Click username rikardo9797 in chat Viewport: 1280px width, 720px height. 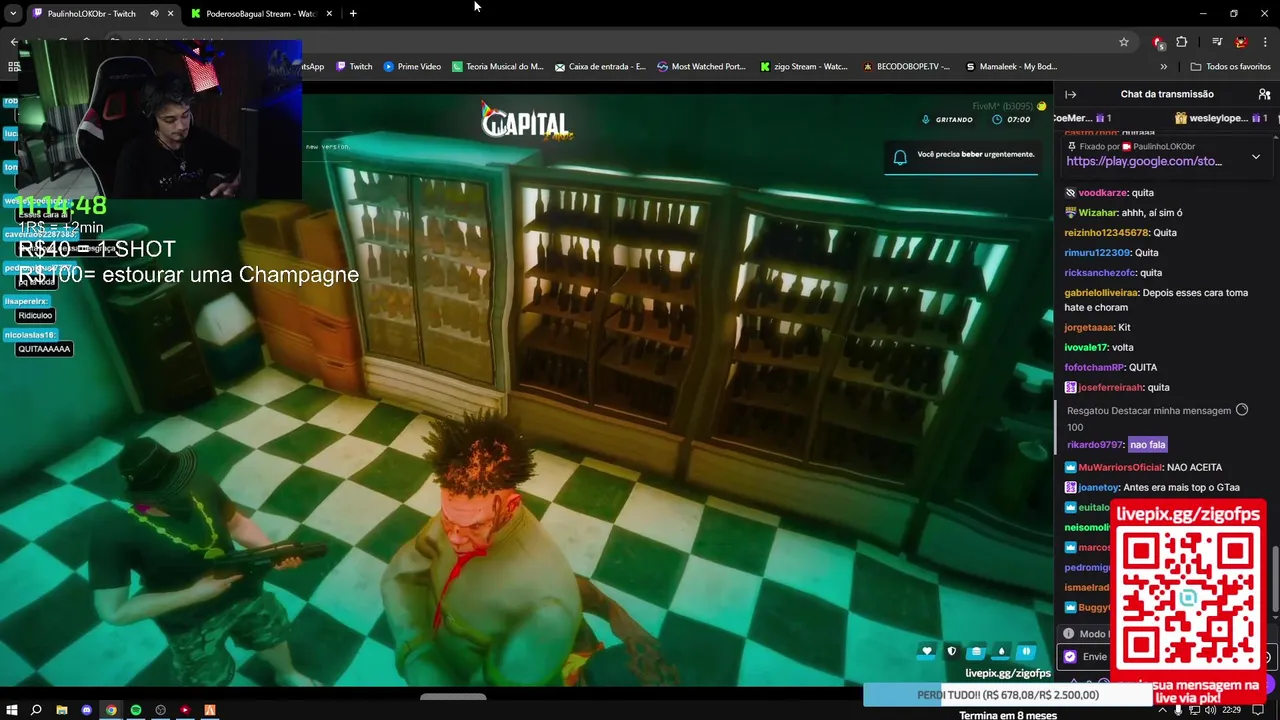coord(1095,444)
